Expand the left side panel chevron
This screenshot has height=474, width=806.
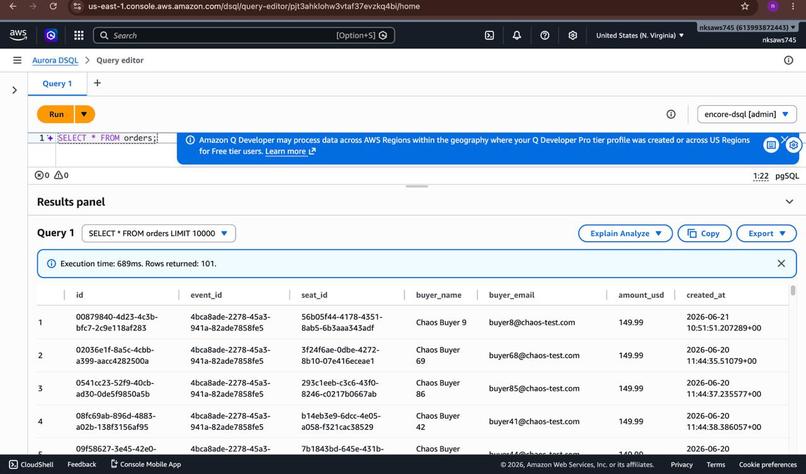tap(14, 90)
